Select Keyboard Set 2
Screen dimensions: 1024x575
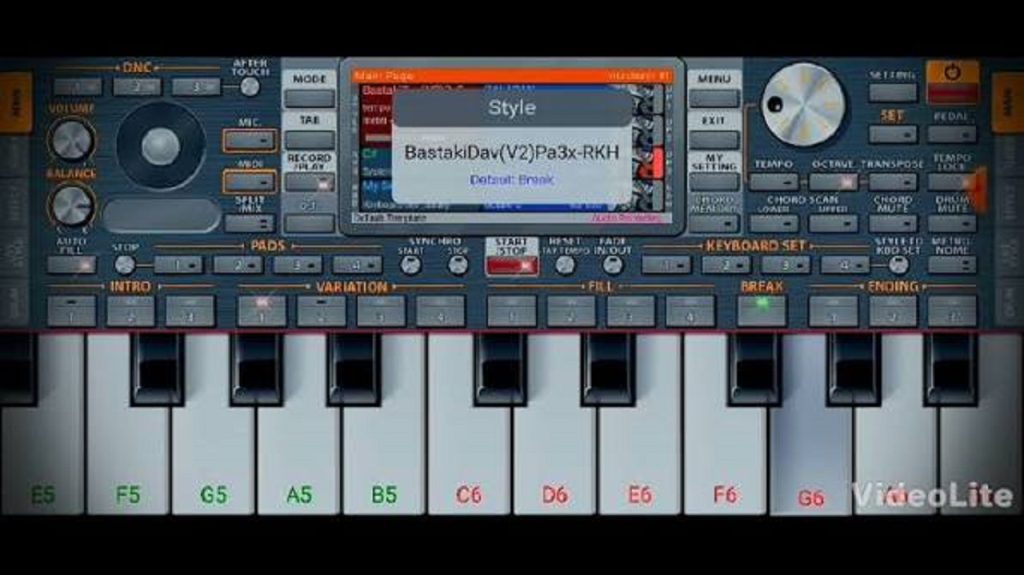tap(726, 265)
